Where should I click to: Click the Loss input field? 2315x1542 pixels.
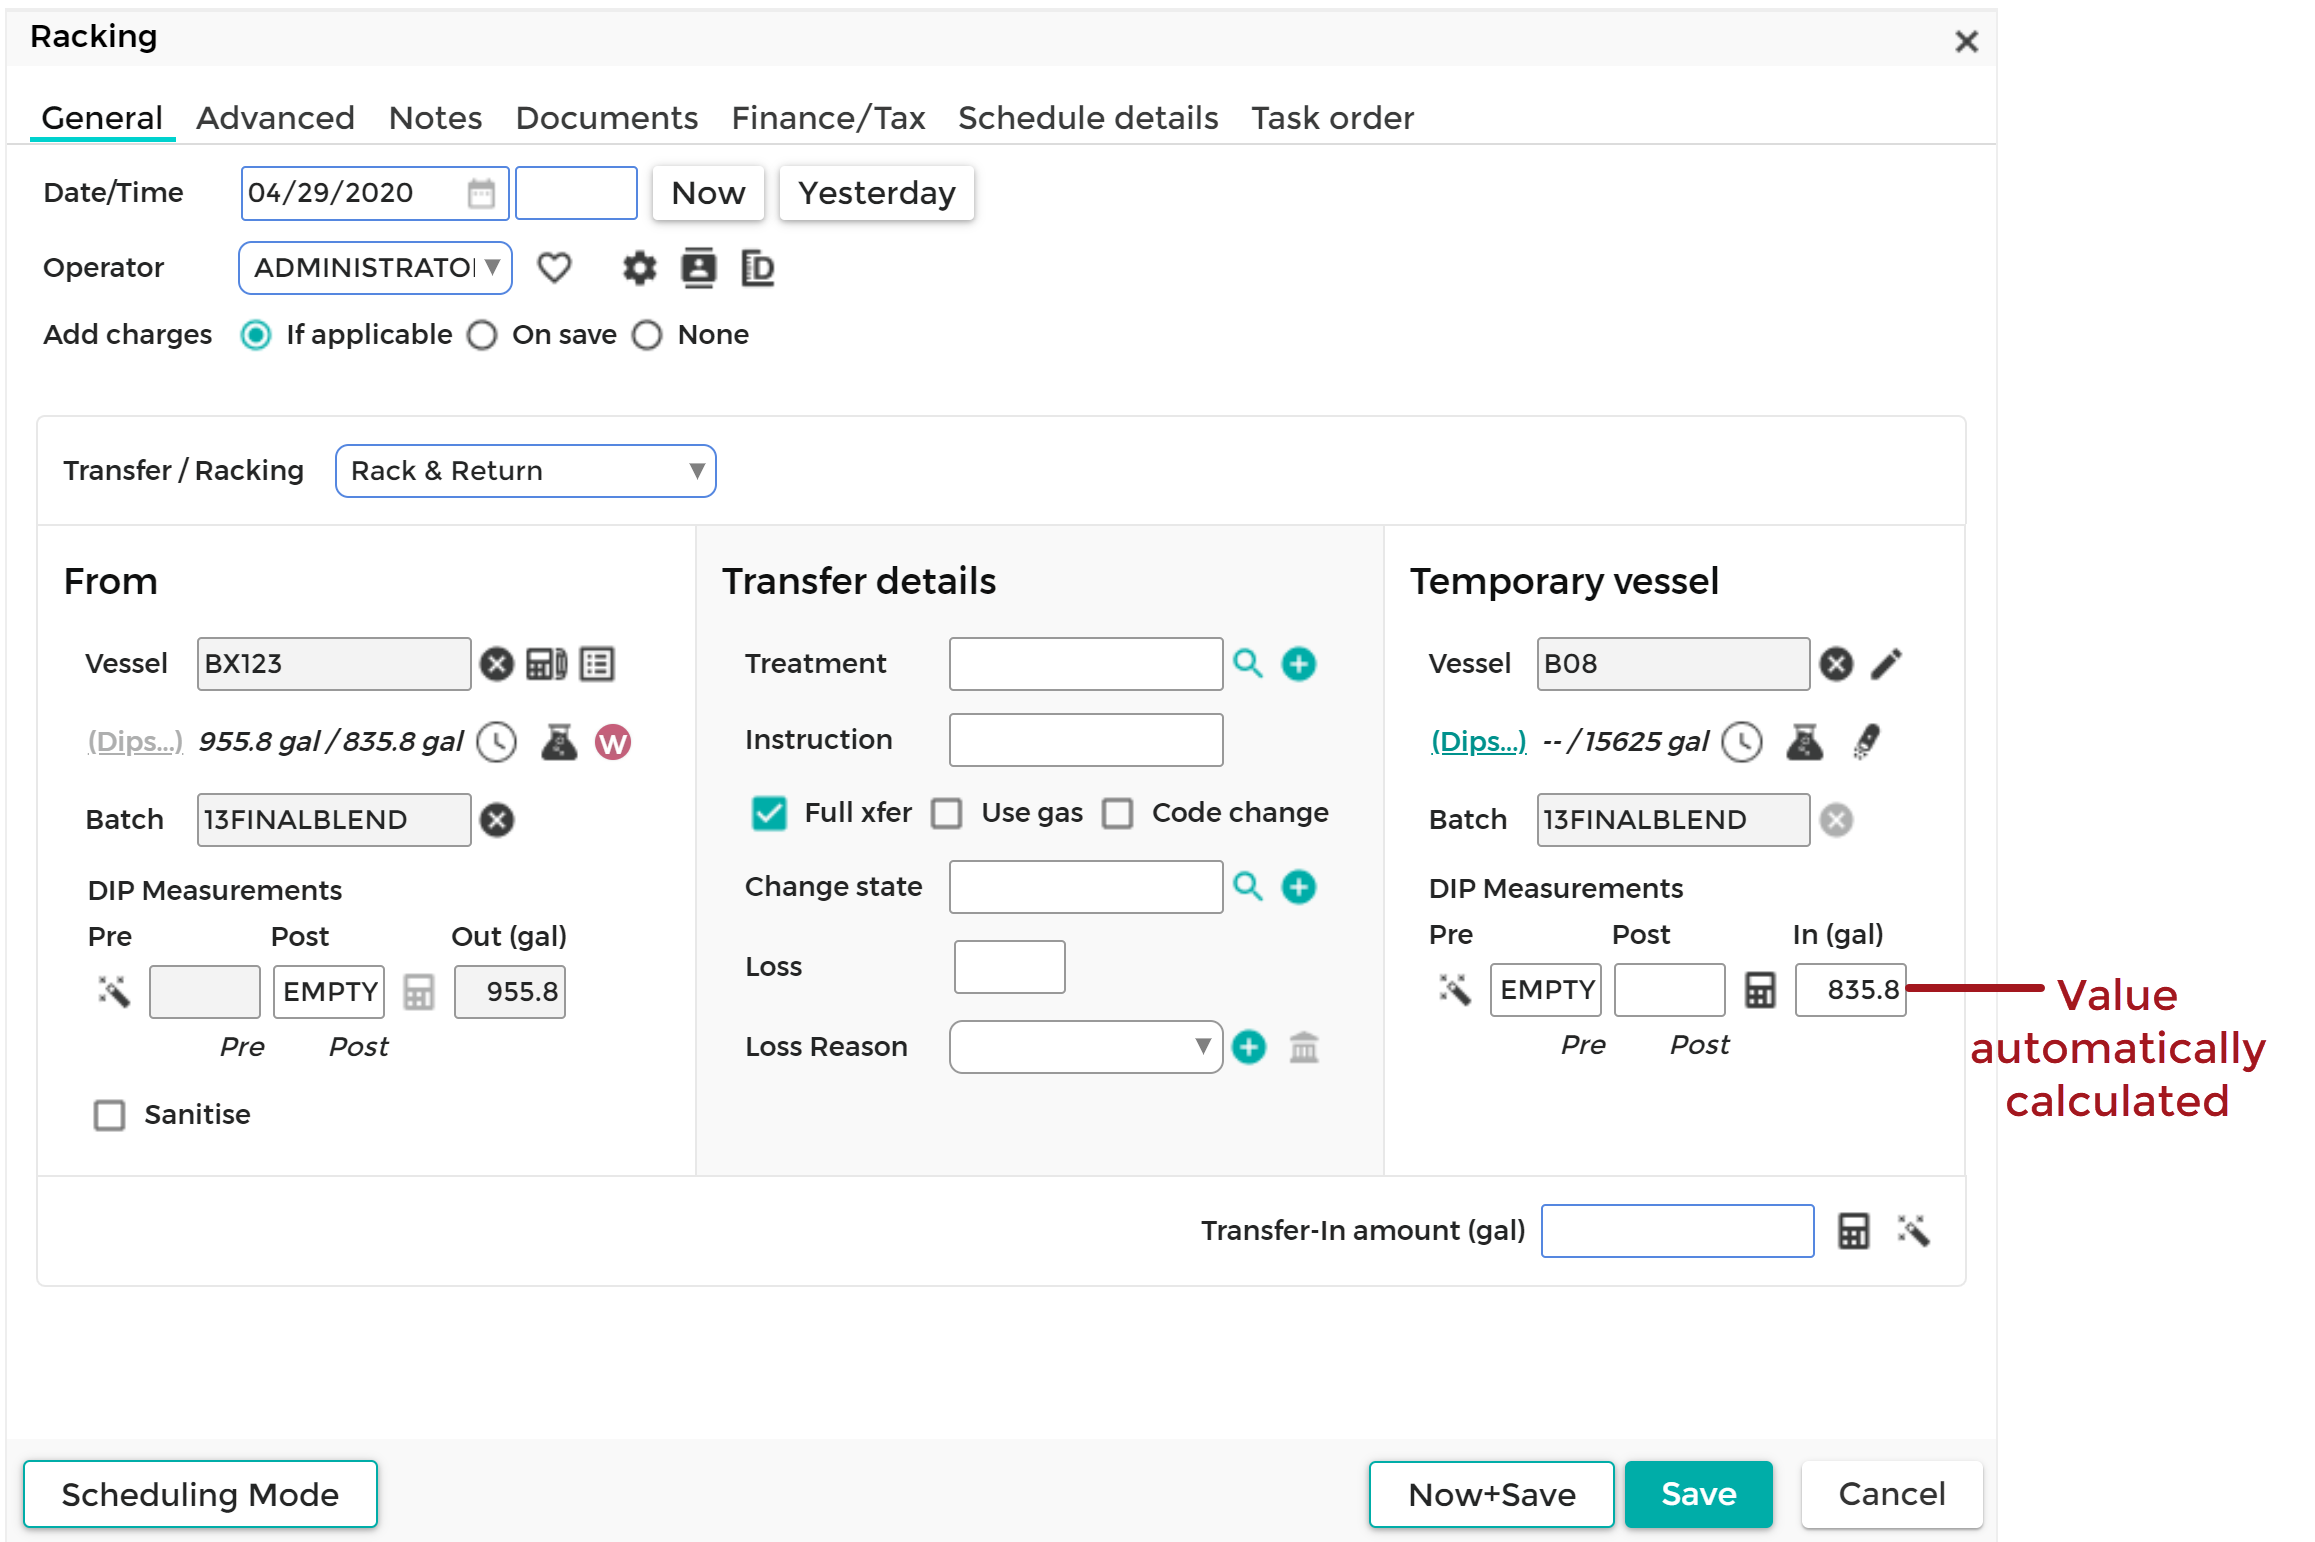[x=1009, y=967]
